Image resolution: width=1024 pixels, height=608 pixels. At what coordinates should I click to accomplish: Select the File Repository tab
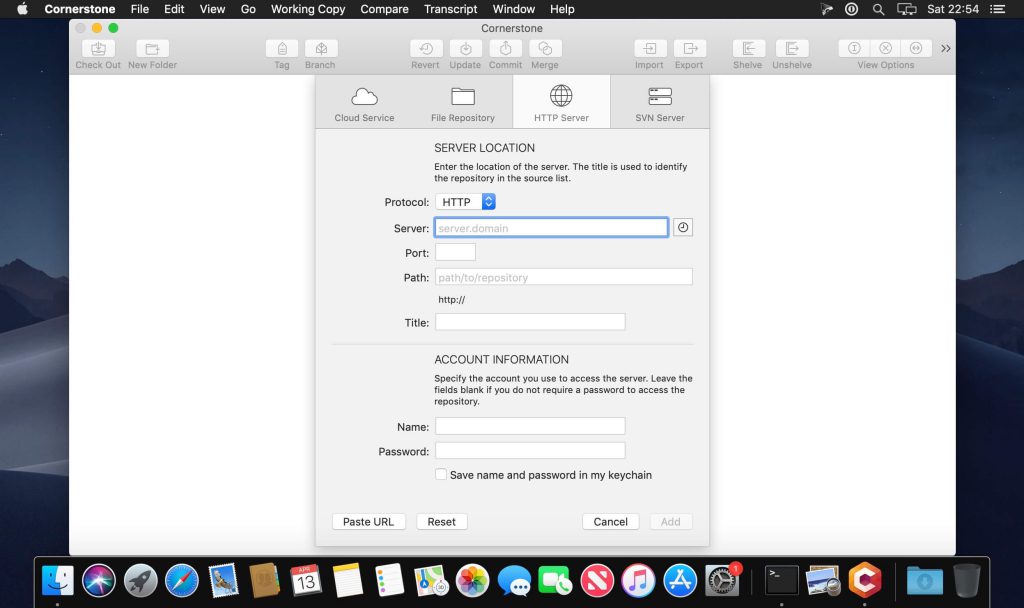(x=462, y=103)
